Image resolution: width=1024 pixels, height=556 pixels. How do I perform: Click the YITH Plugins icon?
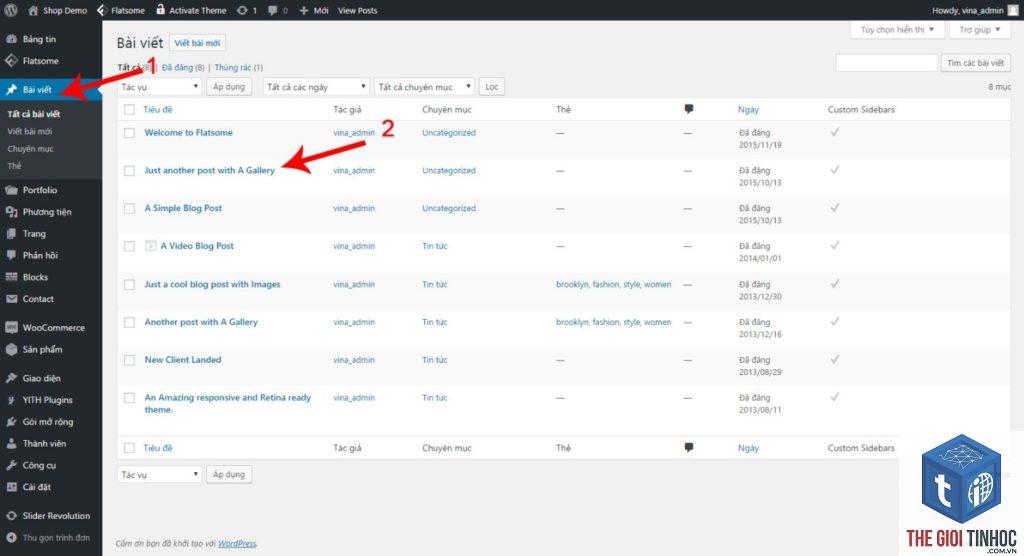coord(11,400)
